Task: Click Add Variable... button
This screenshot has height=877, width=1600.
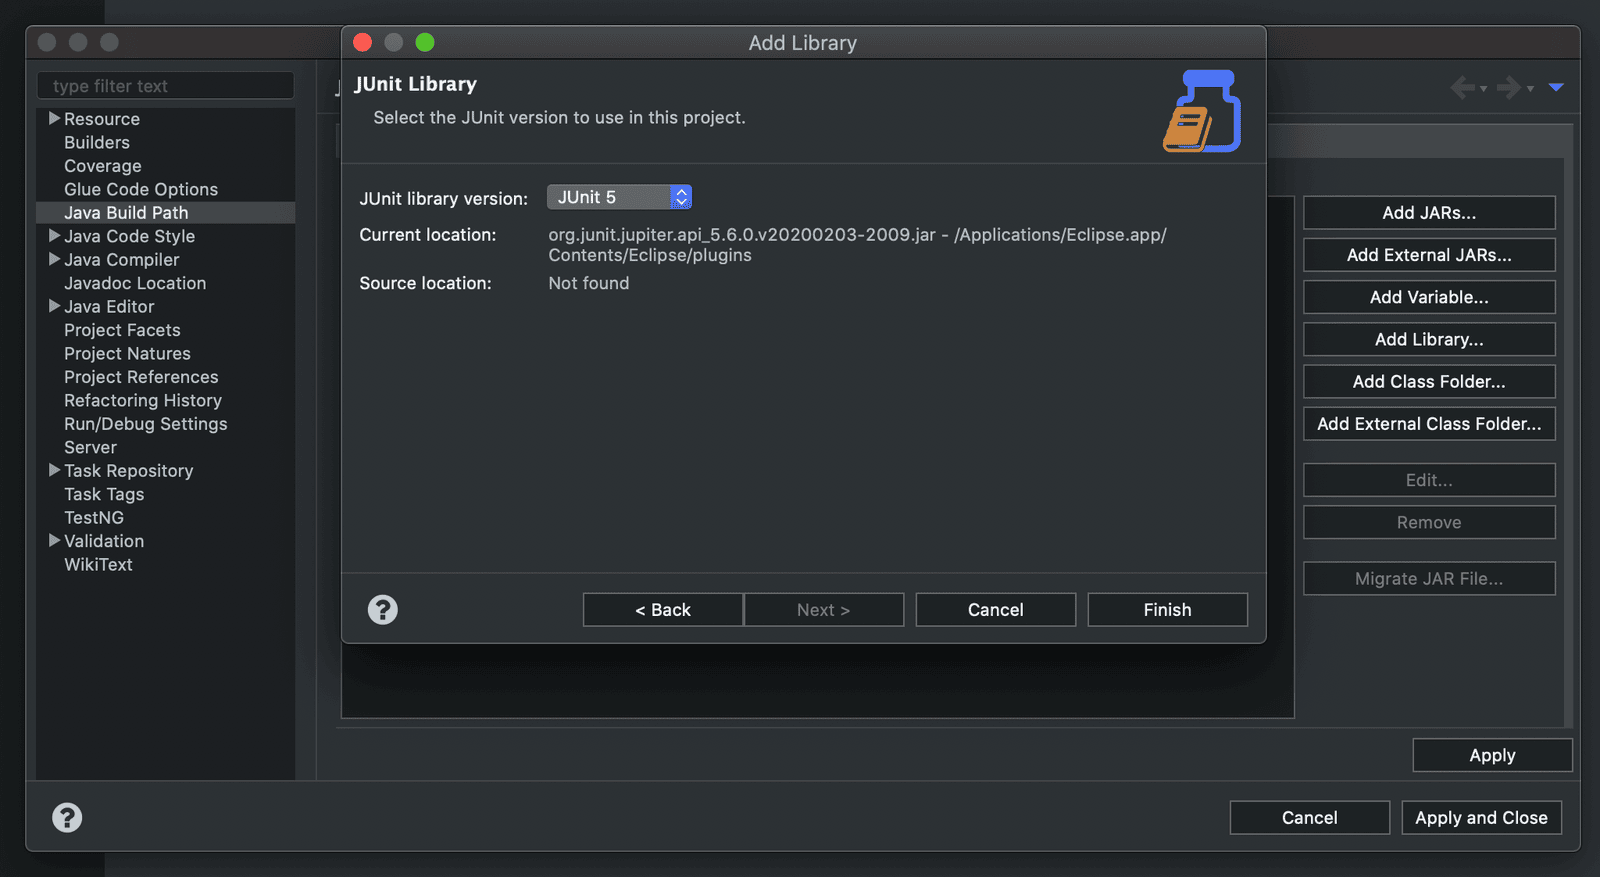Action: click(x=1429, y=297)
